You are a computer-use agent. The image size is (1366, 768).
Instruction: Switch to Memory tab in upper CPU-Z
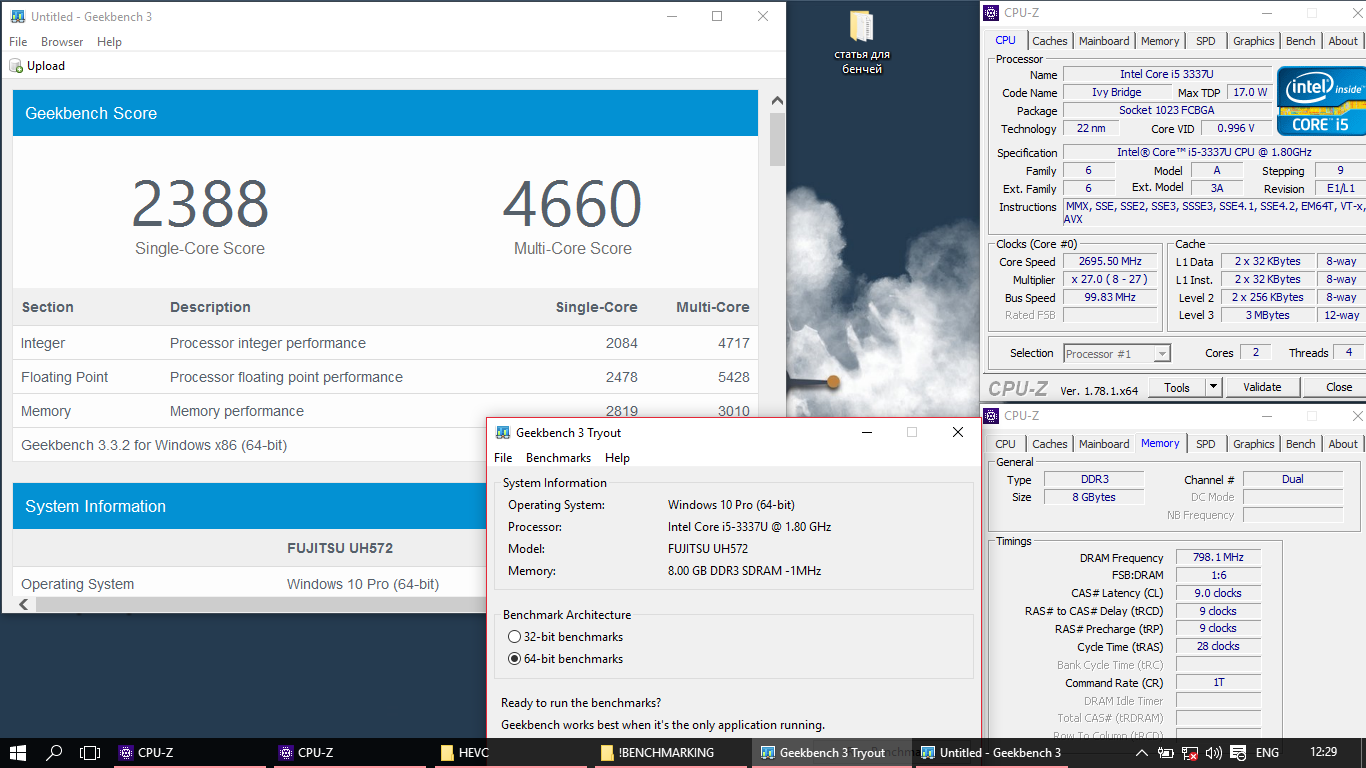(x=1160, y=41)
